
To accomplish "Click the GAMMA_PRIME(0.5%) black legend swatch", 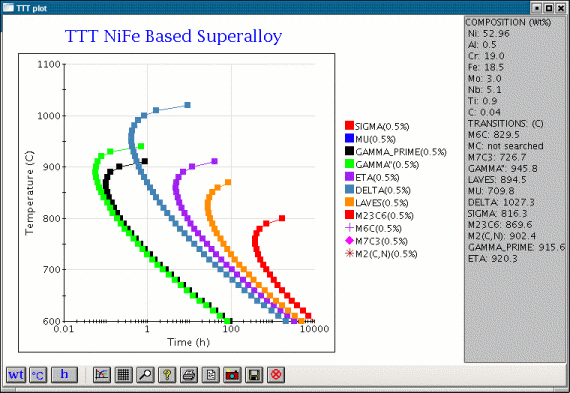I will pyautogui.click(x=349, y=151).
